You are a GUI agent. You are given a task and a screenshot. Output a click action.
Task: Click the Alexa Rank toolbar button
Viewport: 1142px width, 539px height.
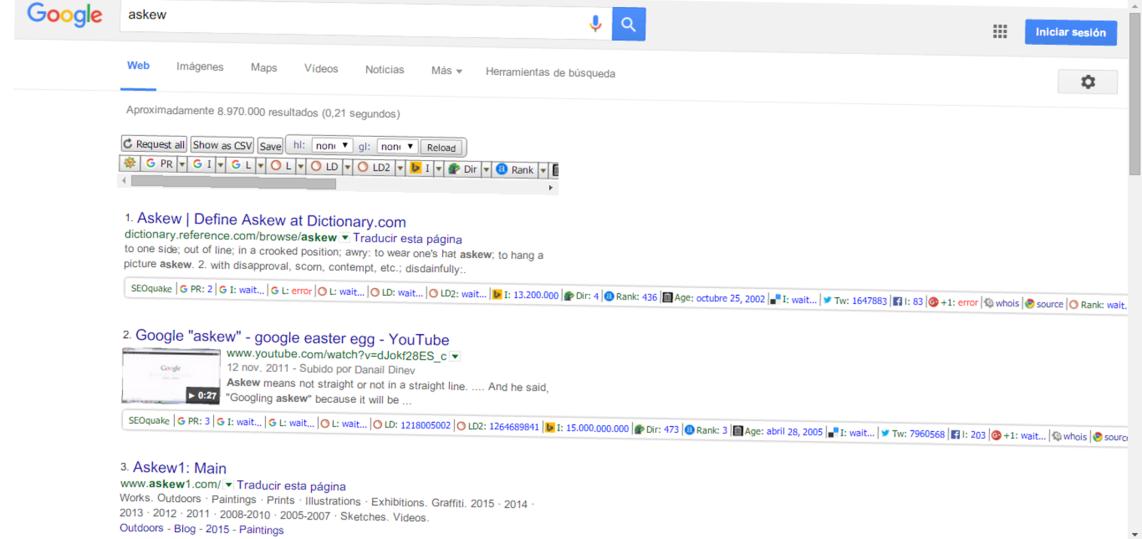[x=516, y=170]
